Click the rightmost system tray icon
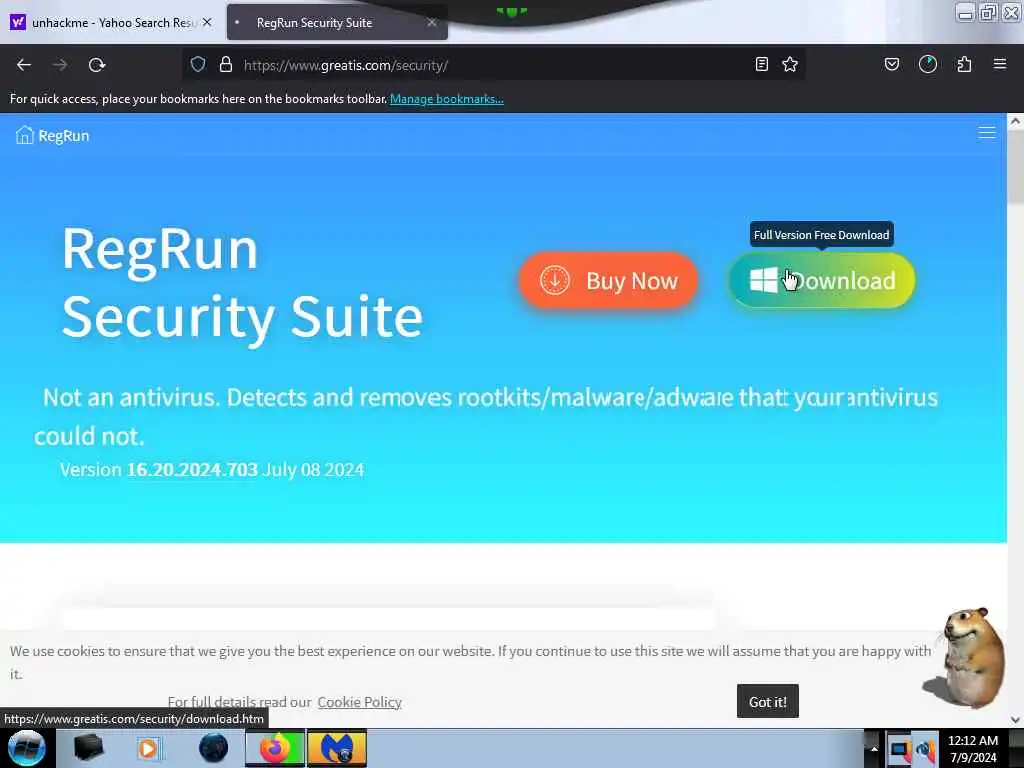Image resolution: width=1024 pixels, height=768 pixels. 925,749
